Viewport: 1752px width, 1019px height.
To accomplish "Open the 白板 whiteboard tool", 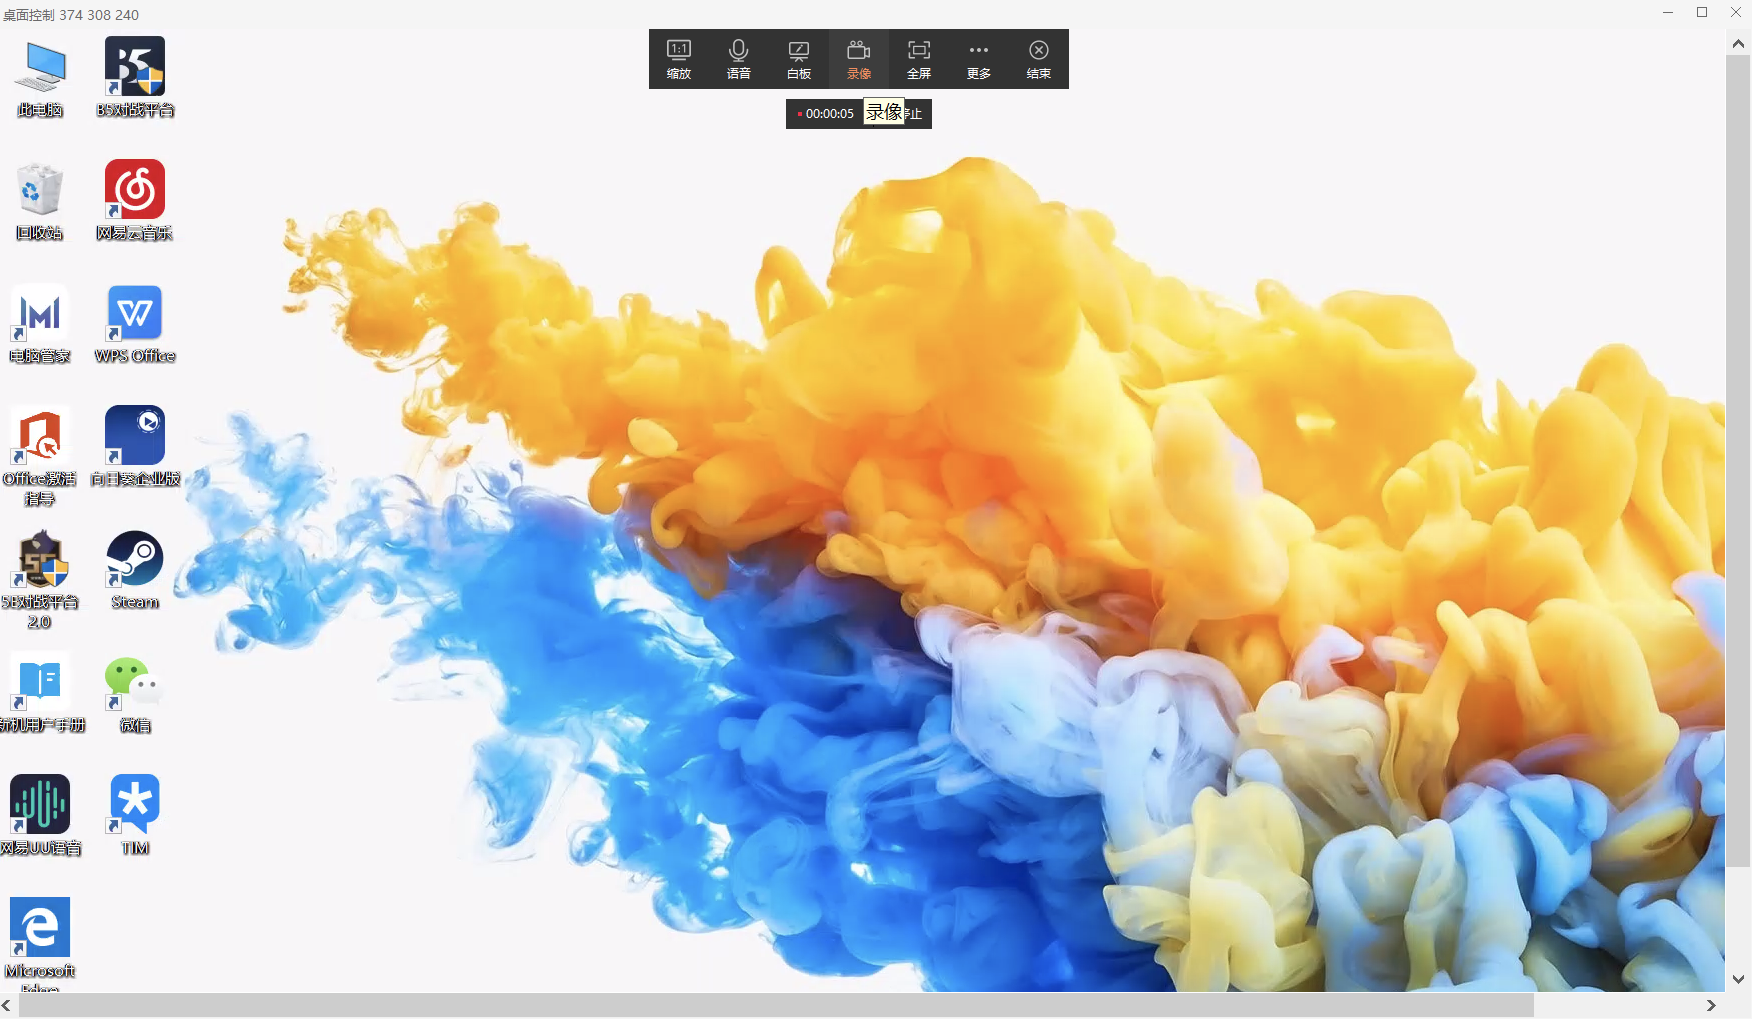I will pos(799,59).
